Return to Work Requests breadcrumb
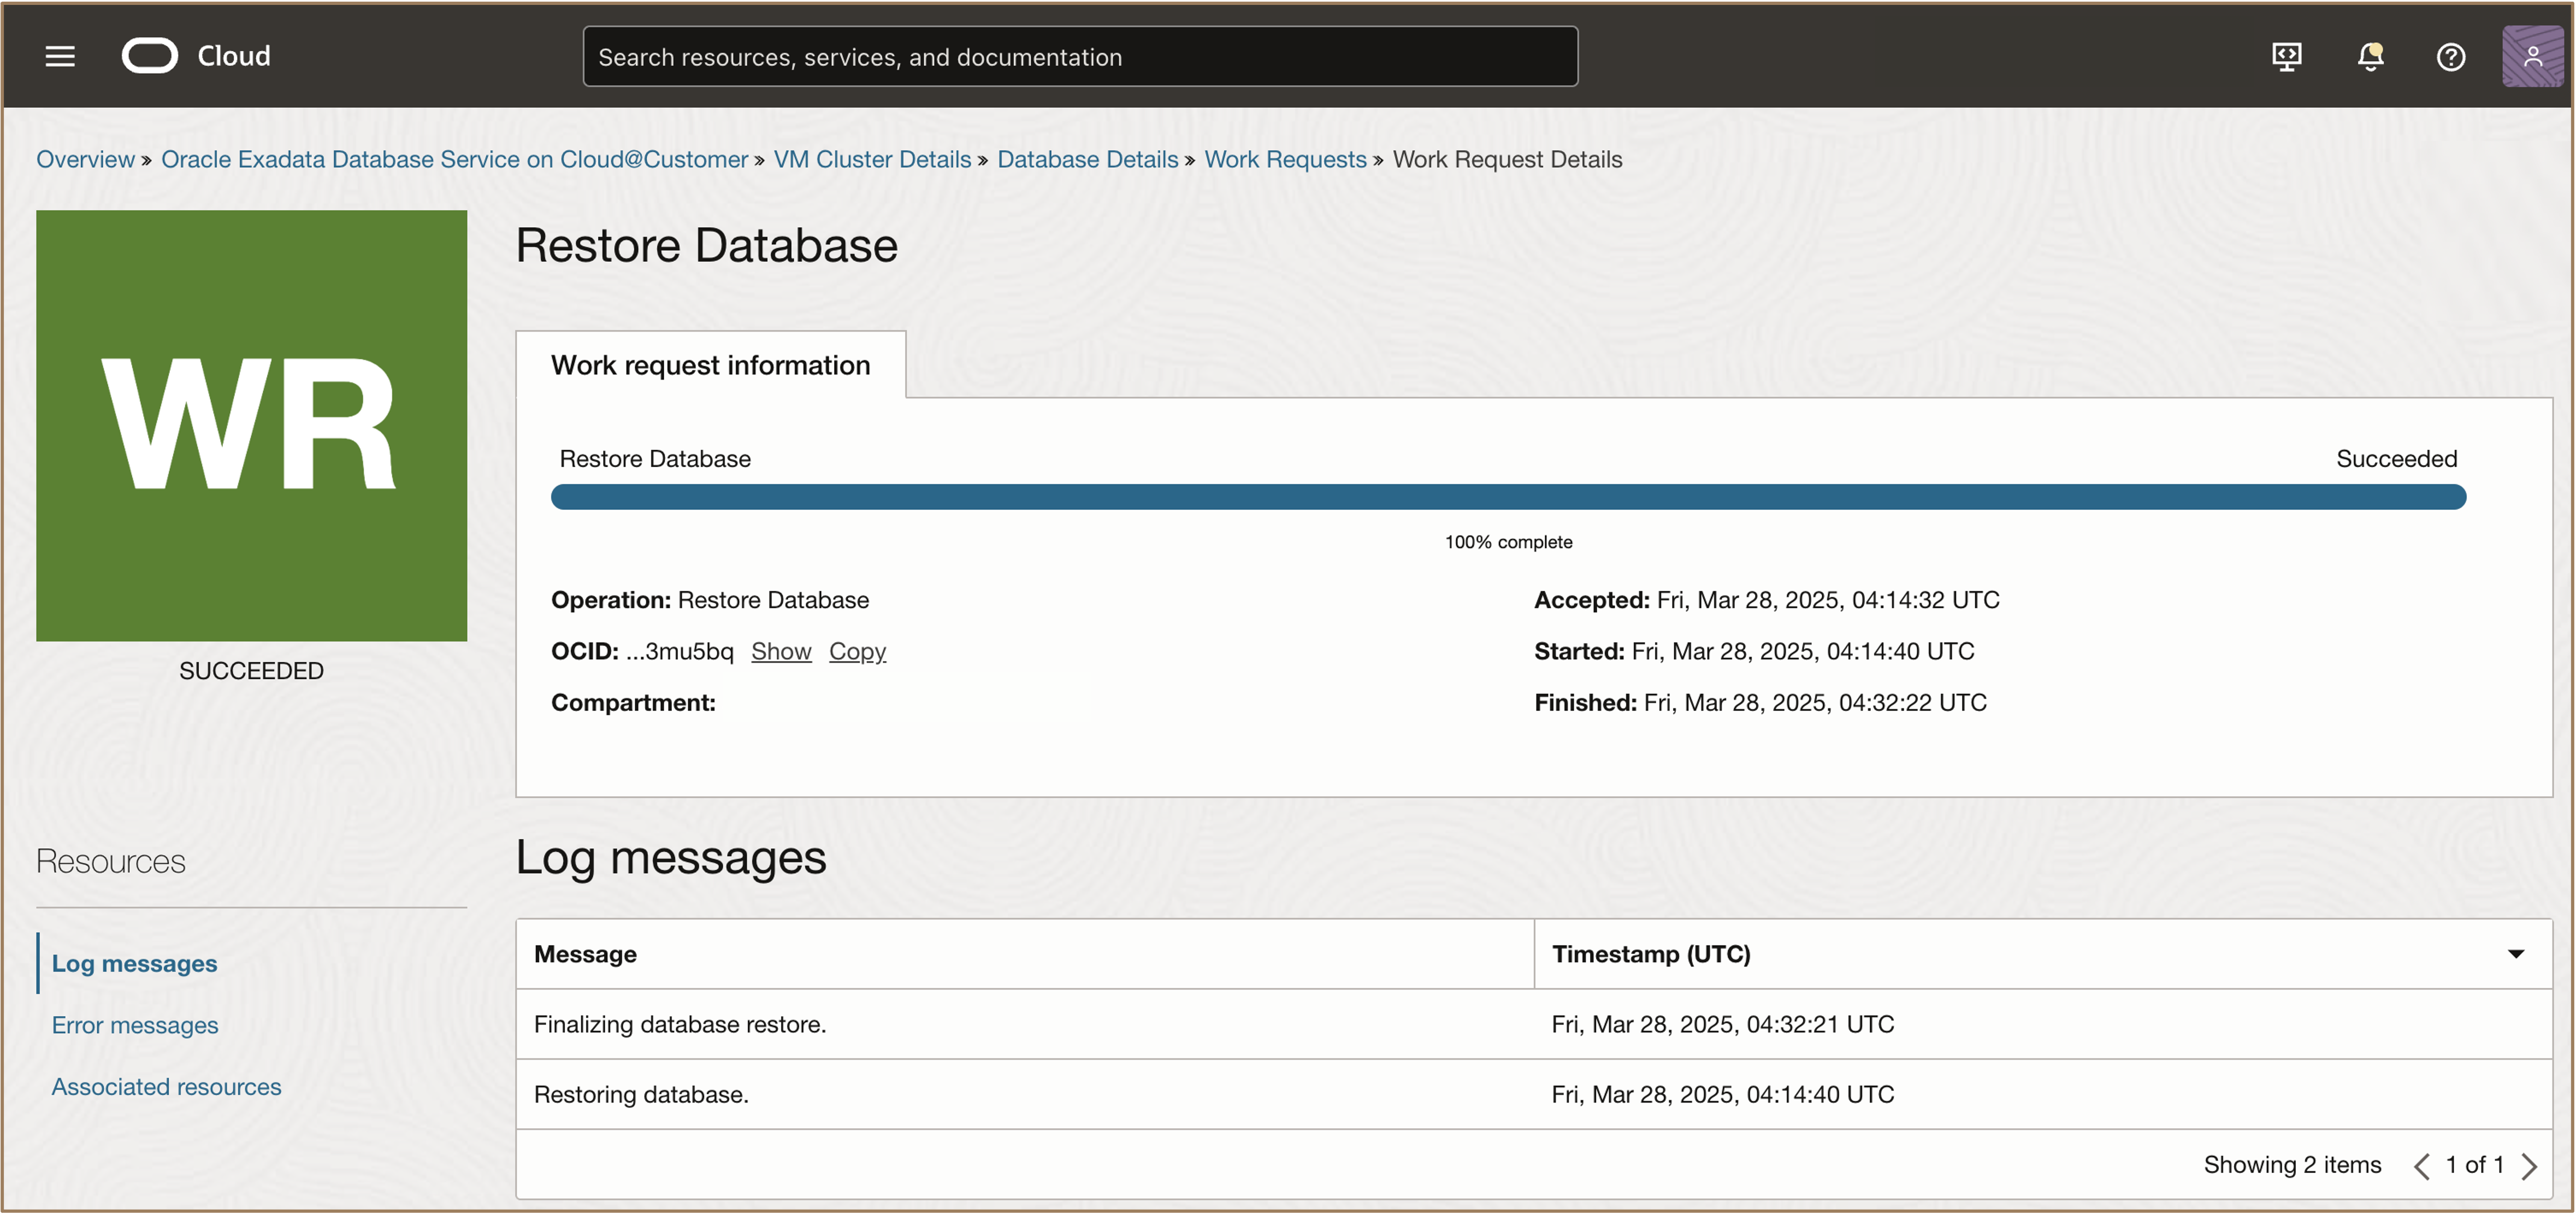Screen dimensions: 2576x1214 point(1285,159)
